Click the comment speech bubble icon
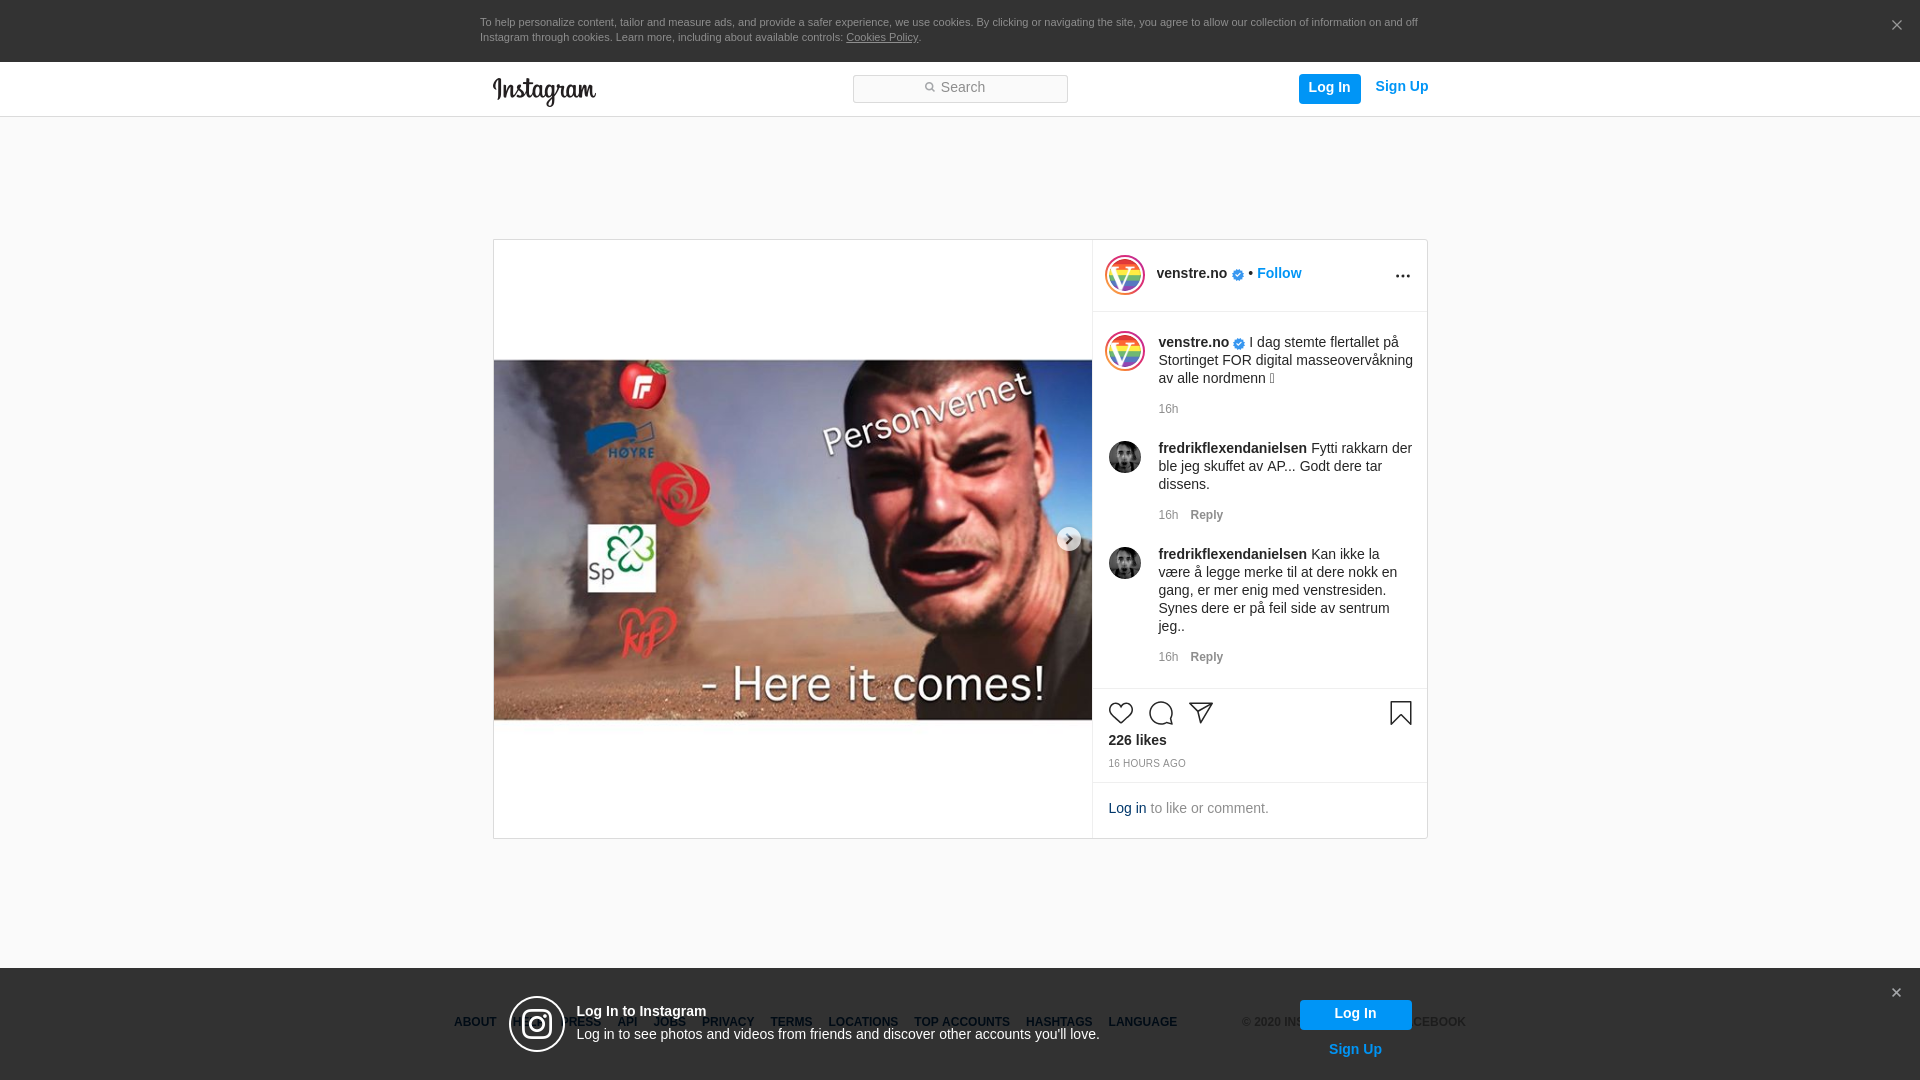Screen dimensions: 1920x1080 coord(1160,713)
